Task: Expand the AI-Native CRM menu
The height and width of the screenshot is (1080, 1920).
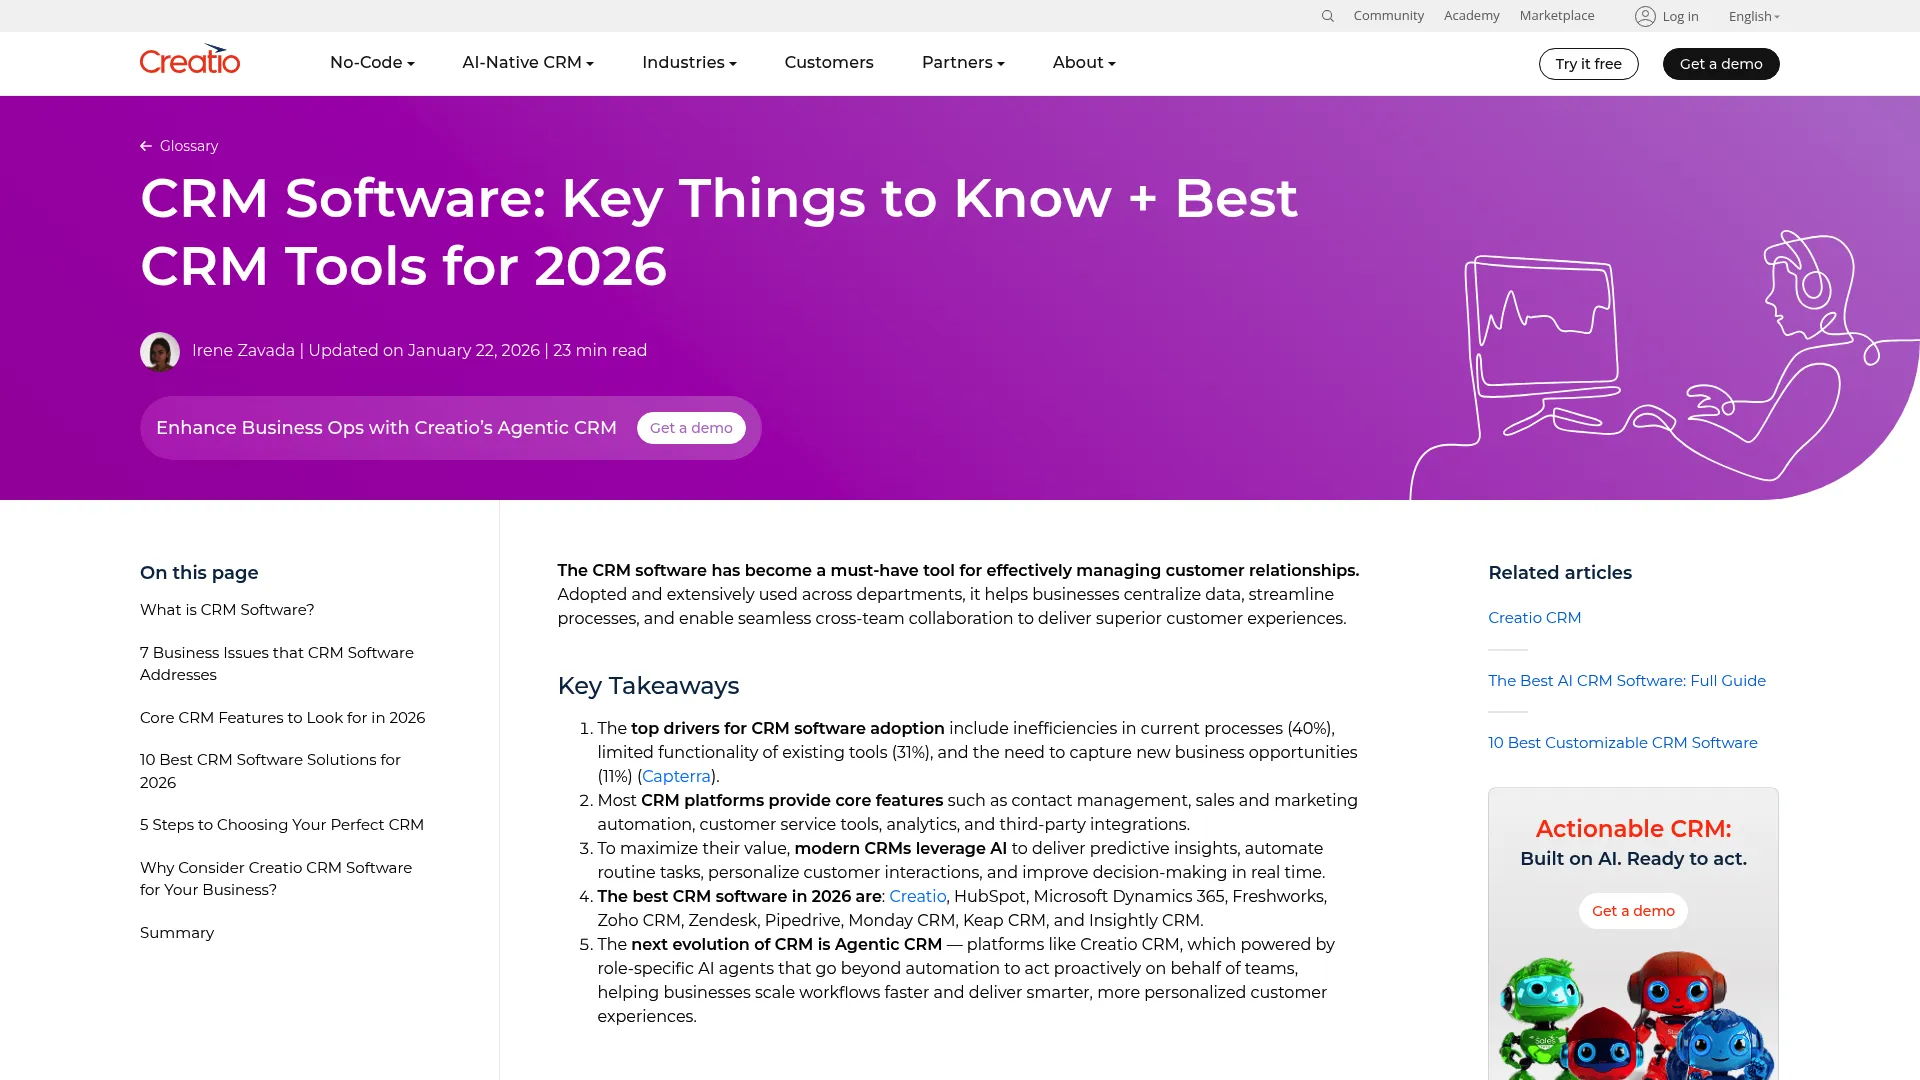Action: (x=528, y=62)
